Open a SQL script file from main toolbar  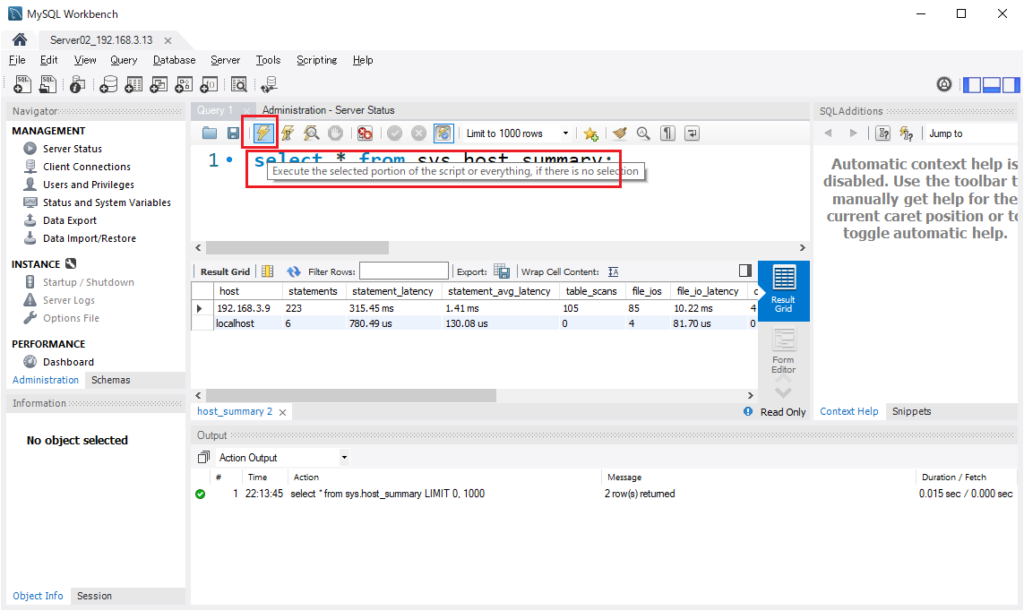(x=48, y=84)
